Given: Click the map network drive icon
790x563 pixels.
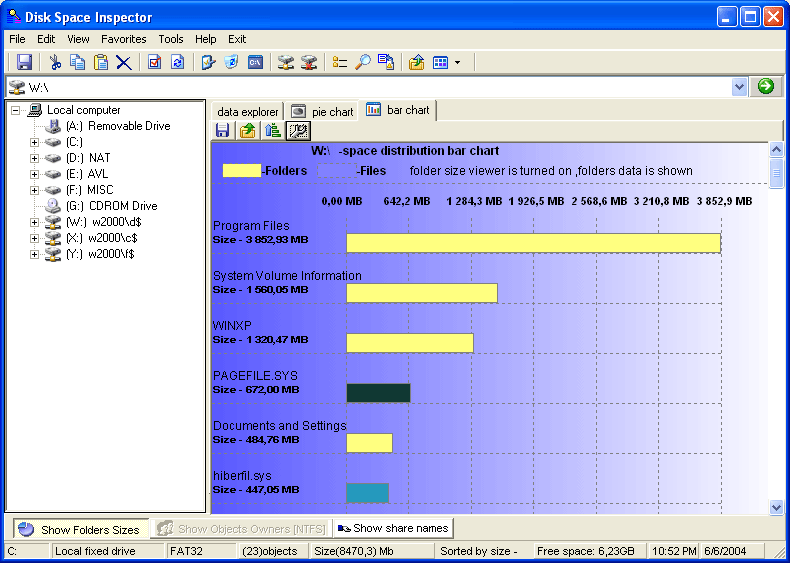Looking at the screenshot, I should (286, 62).
